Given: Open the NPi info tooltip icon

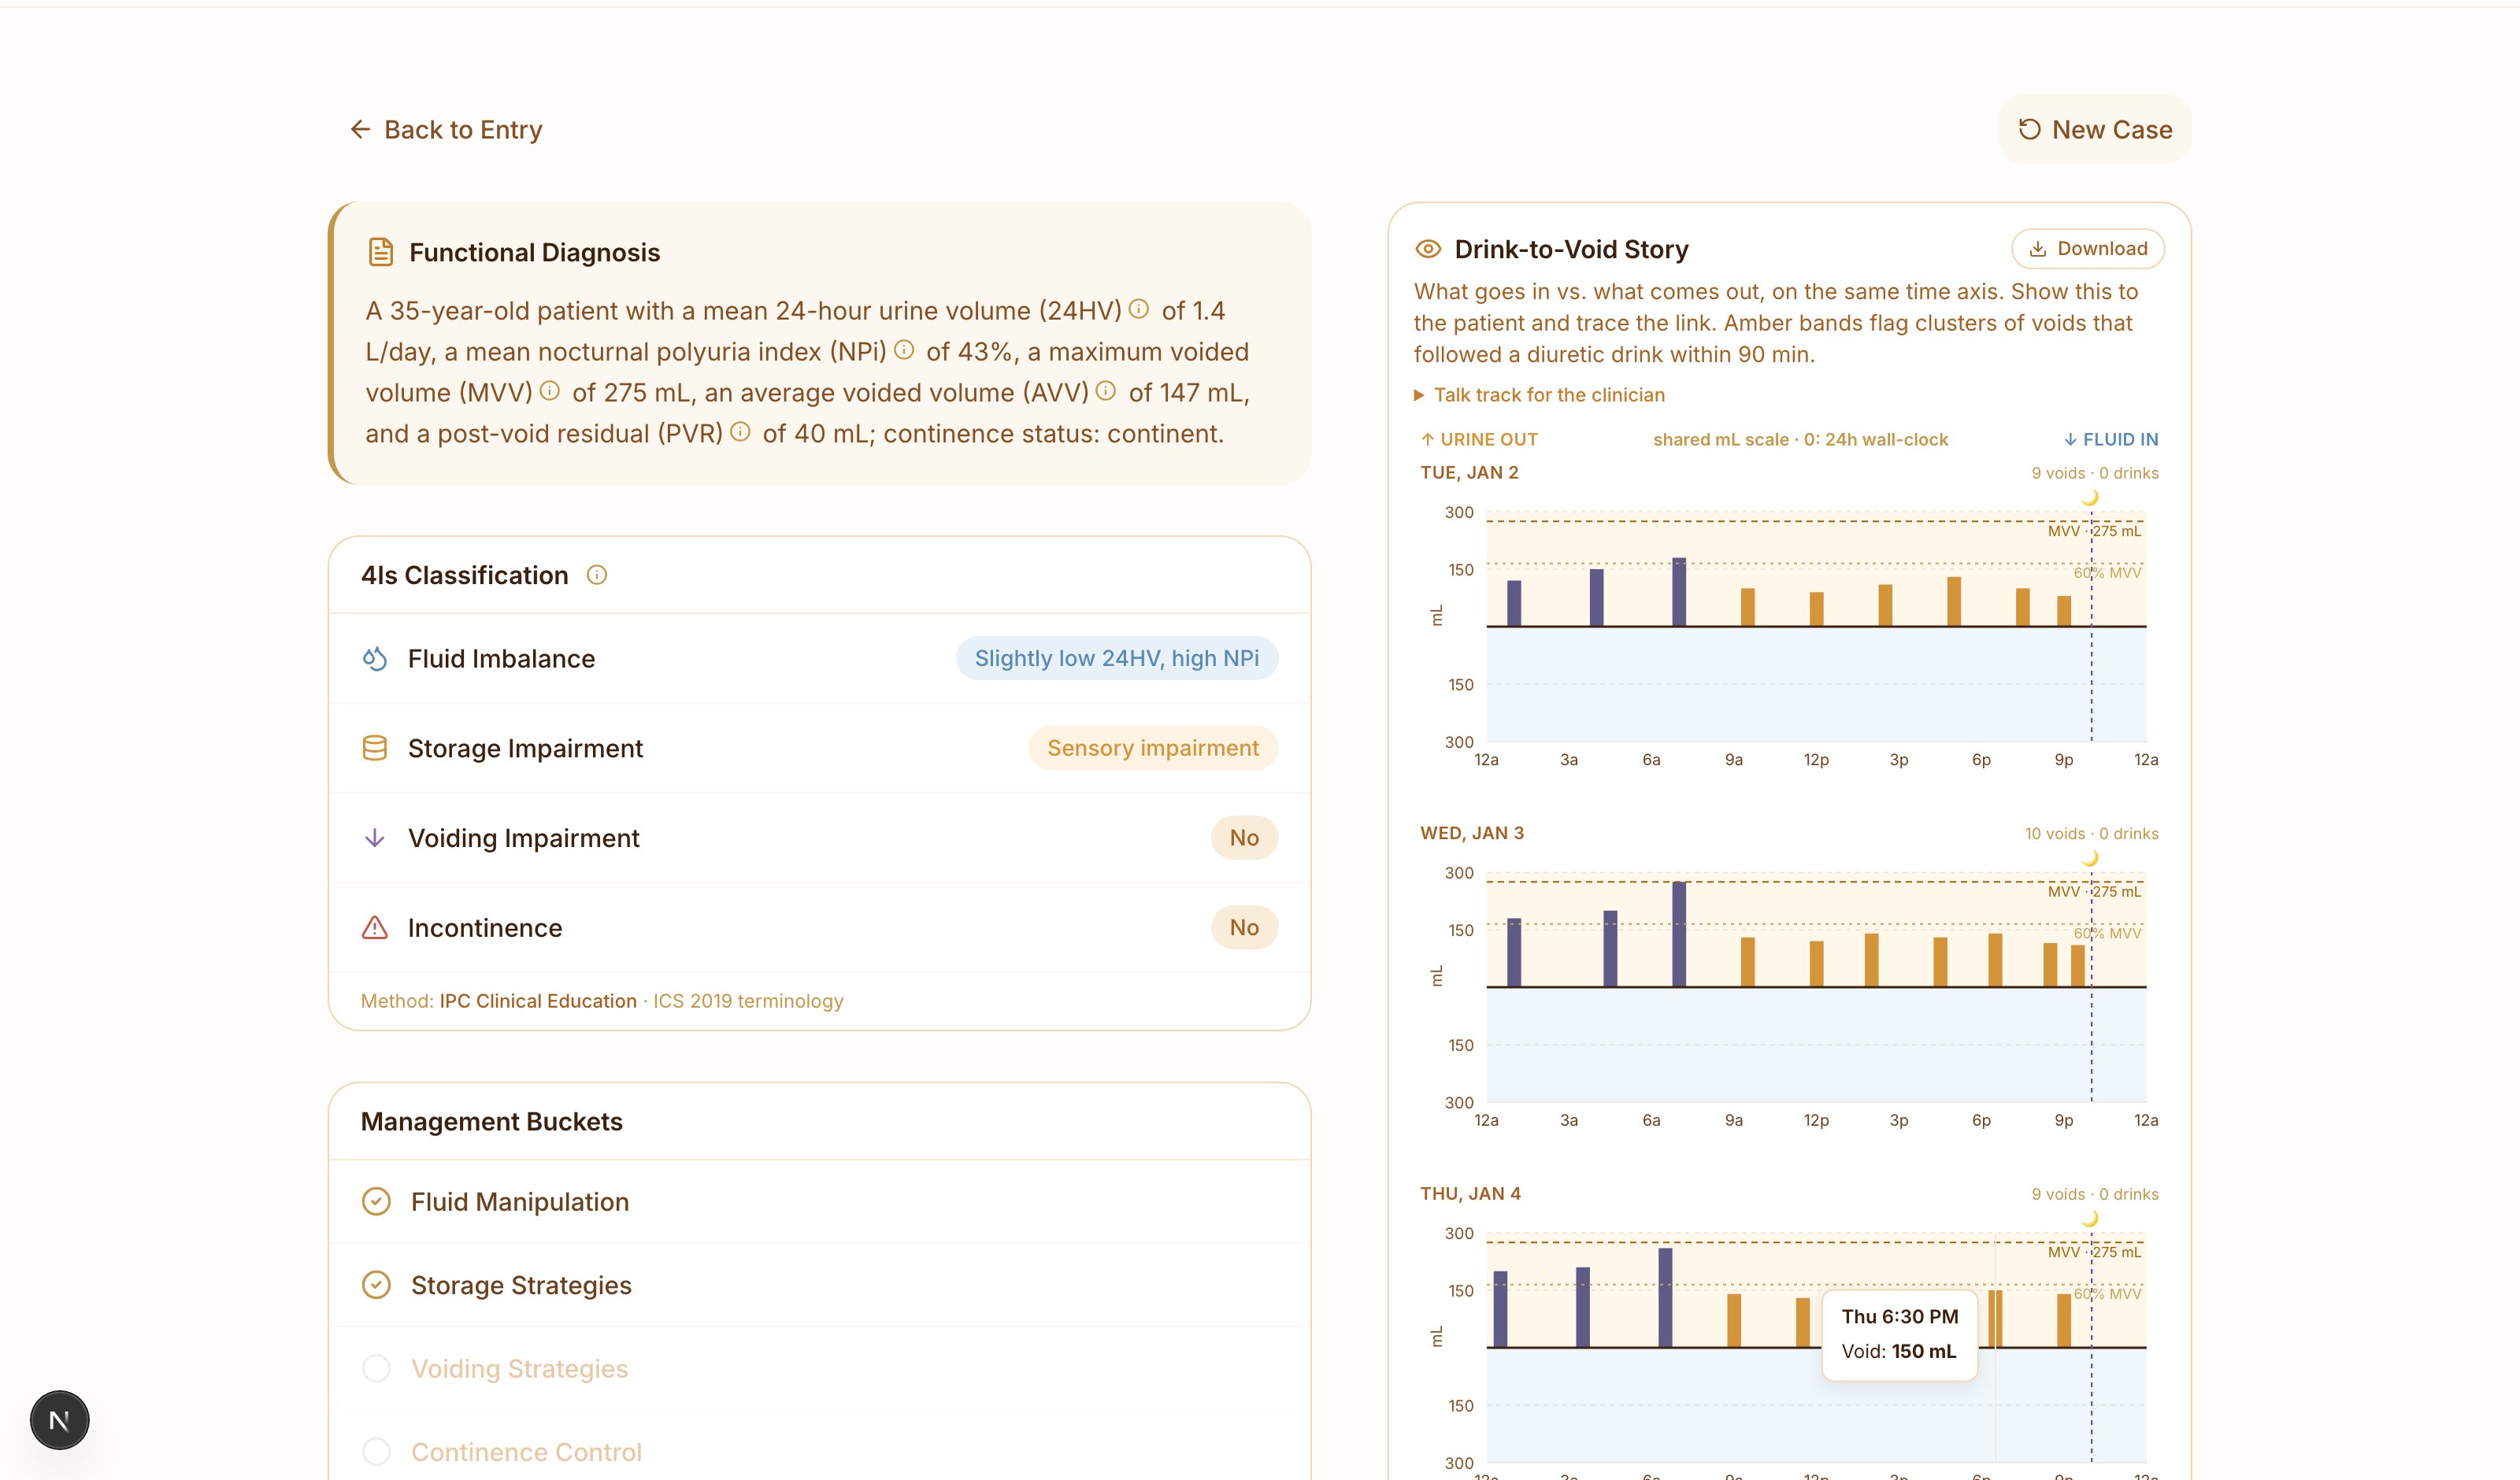Looking at the screenshot, I should [x=904, y=350].
